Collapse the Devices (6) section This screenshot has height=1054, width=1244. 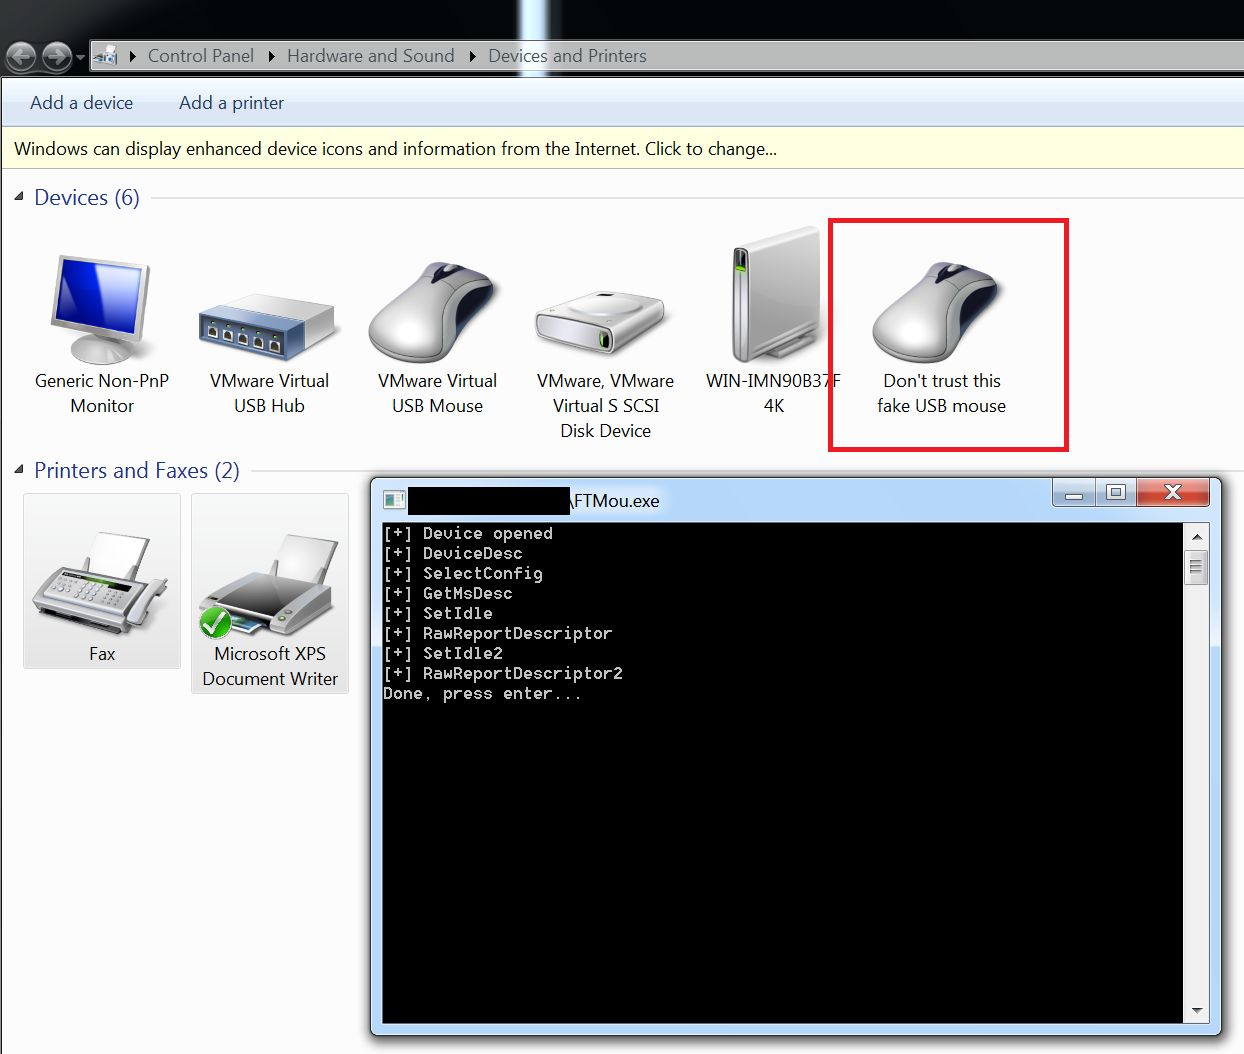click(x=18, y=197)
